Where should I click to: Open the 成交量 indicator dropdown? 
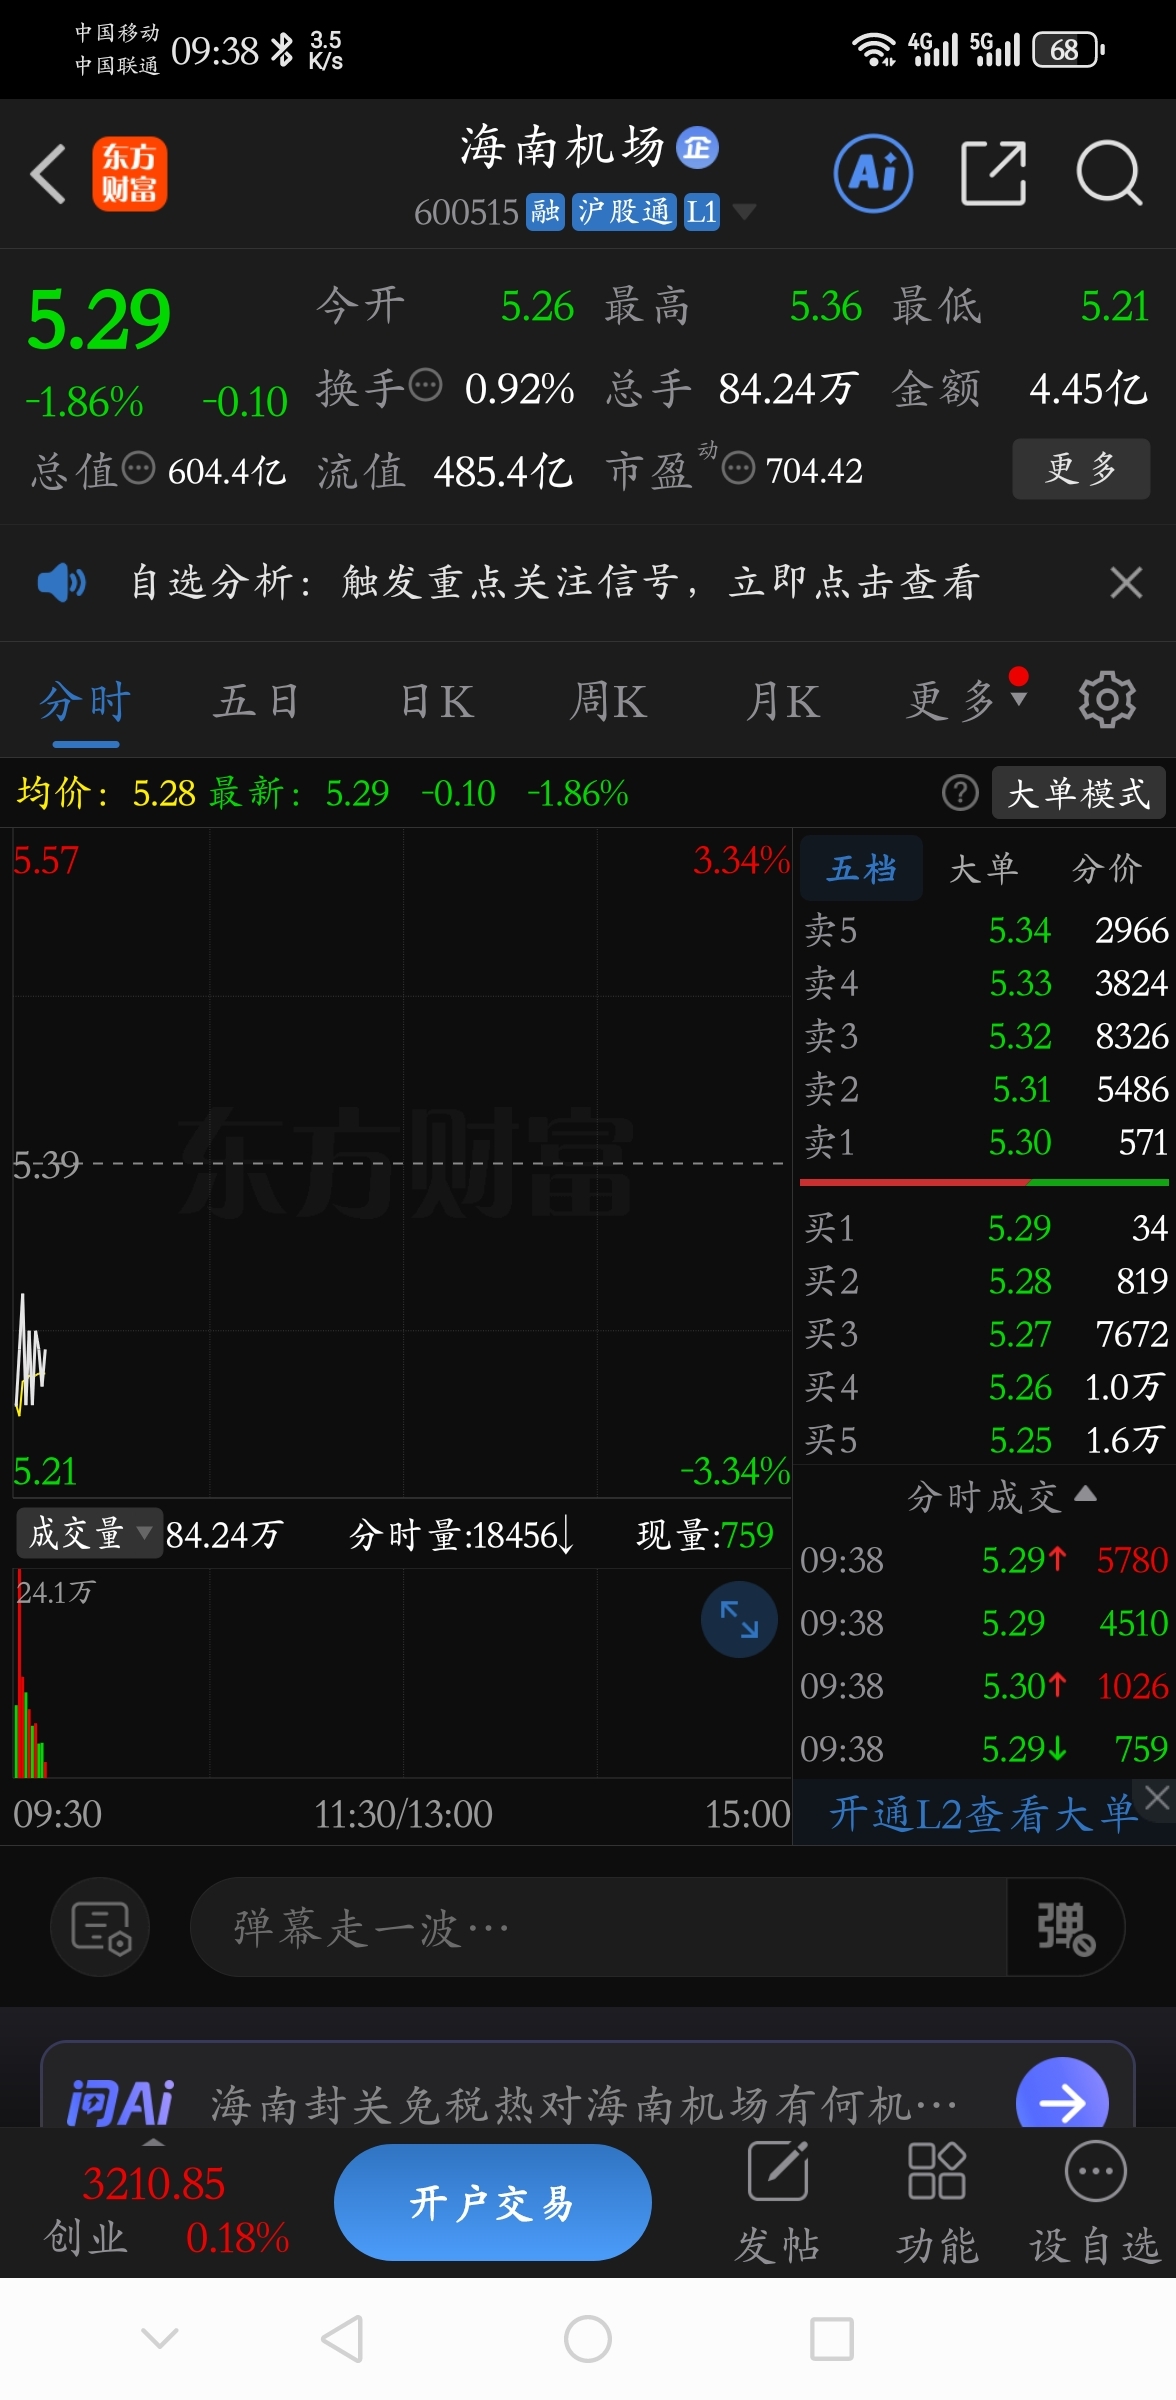click(89, 1533)
